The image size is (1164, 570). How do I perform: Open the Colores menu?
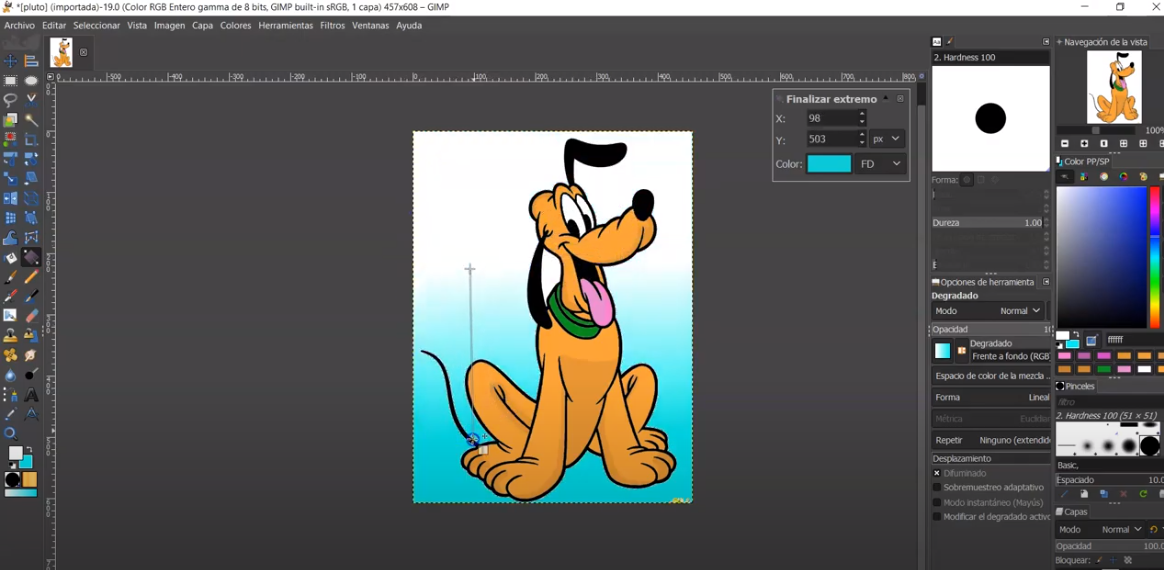pos(235,25)
